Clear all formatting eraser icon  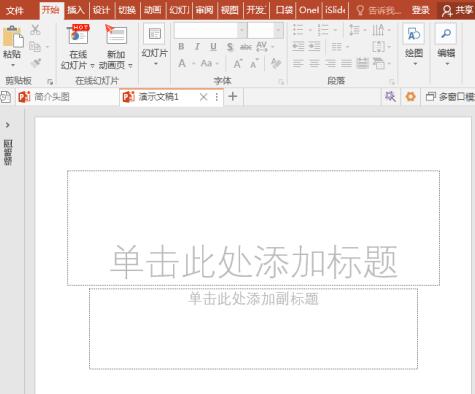click(276, 63)
